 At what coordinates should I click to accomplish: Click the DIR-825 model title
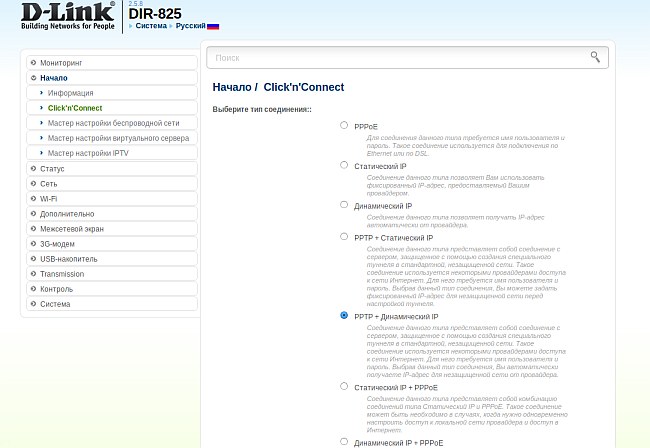[x=155, y=14]
